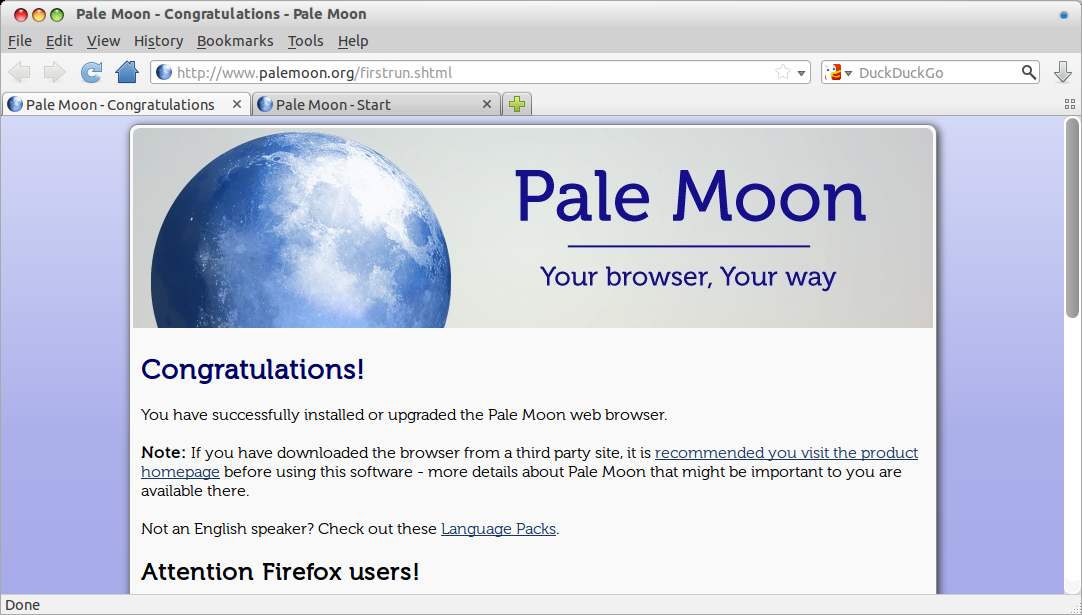The height and width of the screenshot is (615, 1082).
Task: Open the home page via house icon
Action: click(x=127, y=72)
